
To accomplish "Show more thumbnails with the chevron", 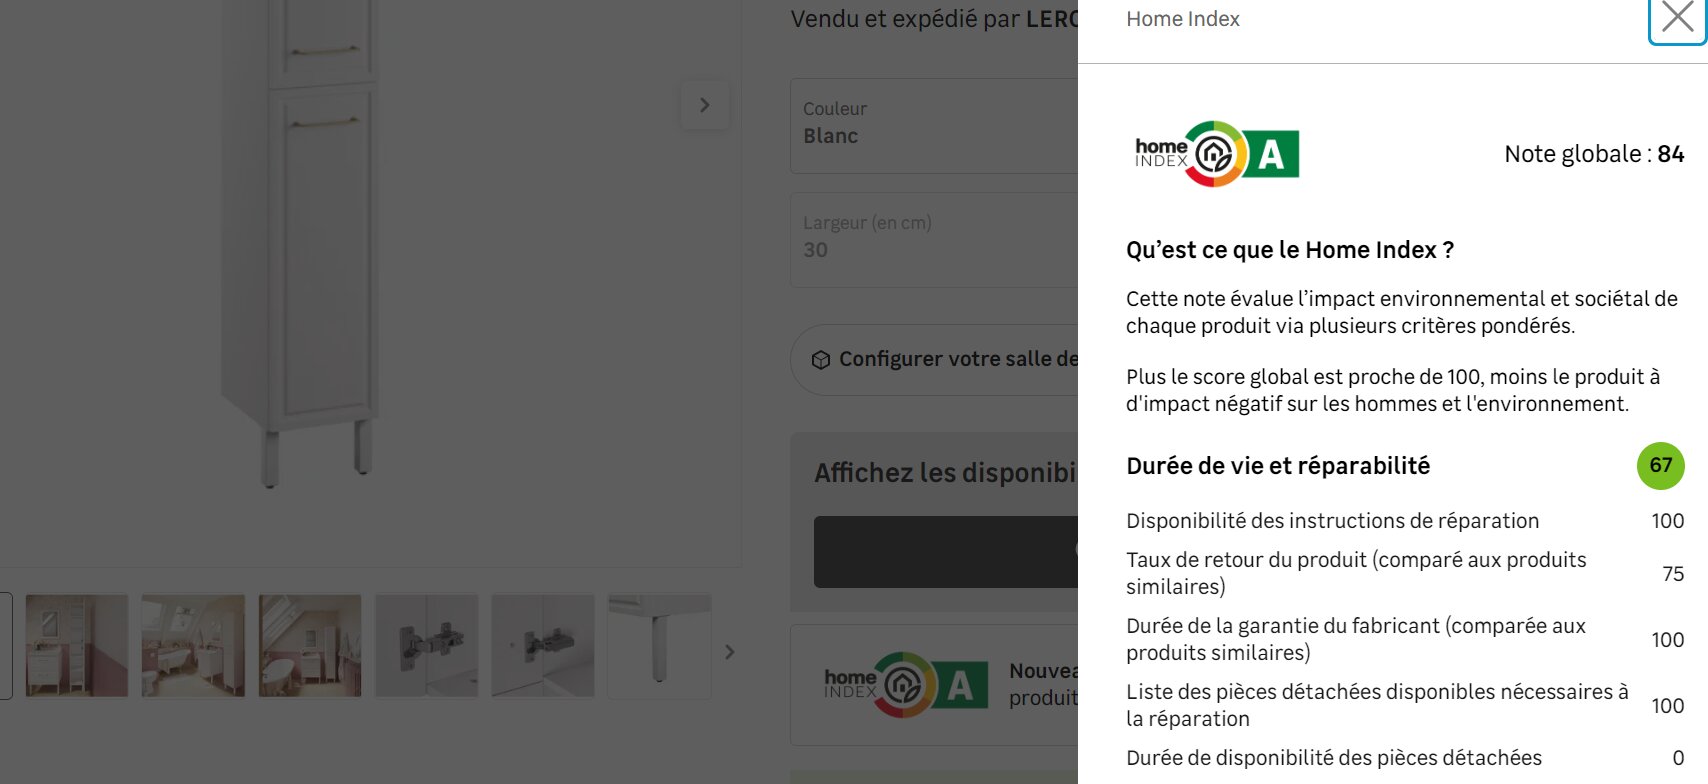I will point(730,652).
